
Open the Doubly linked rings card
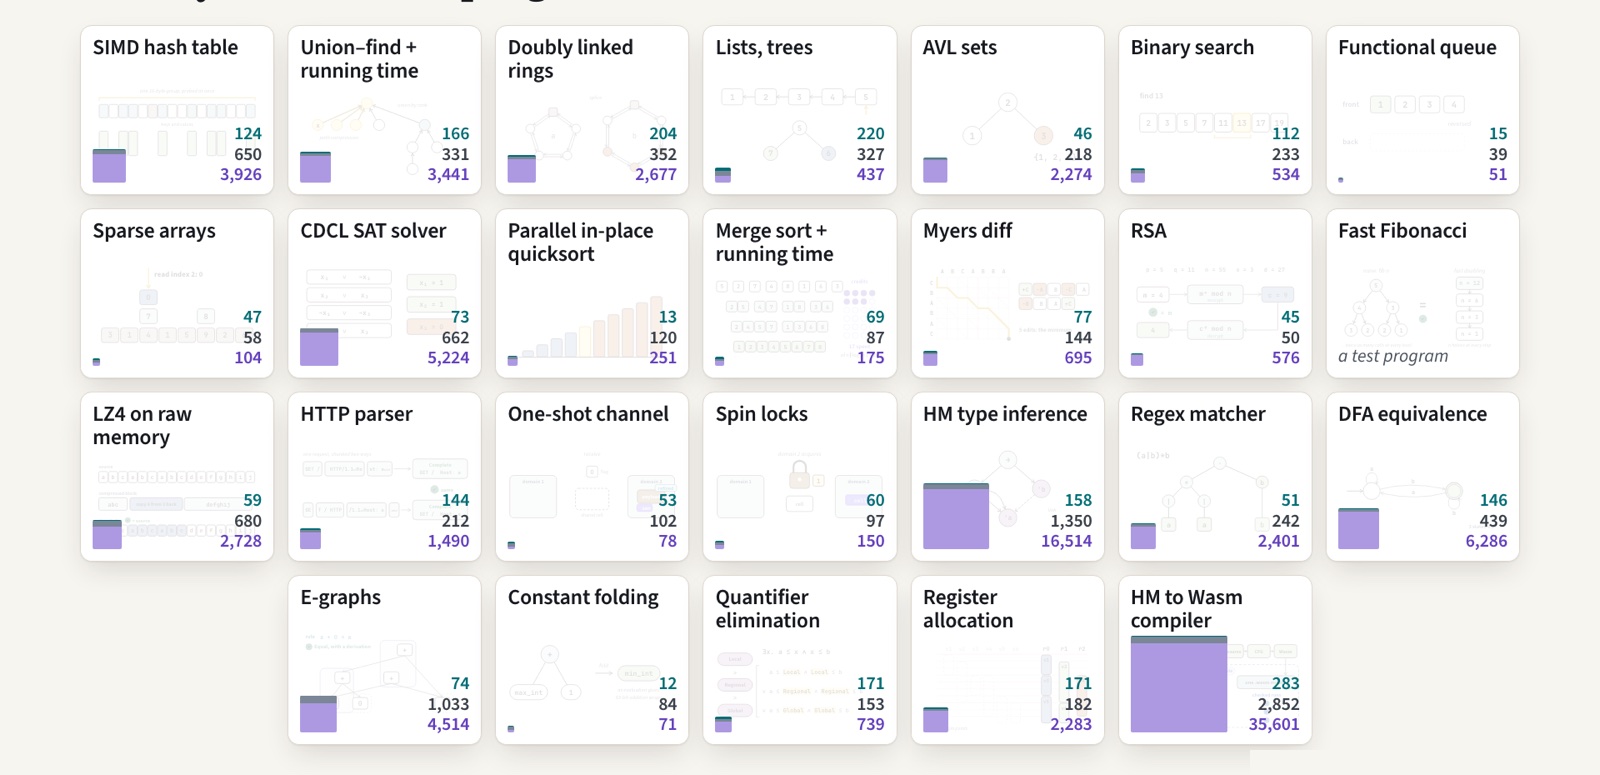[592, 110]
